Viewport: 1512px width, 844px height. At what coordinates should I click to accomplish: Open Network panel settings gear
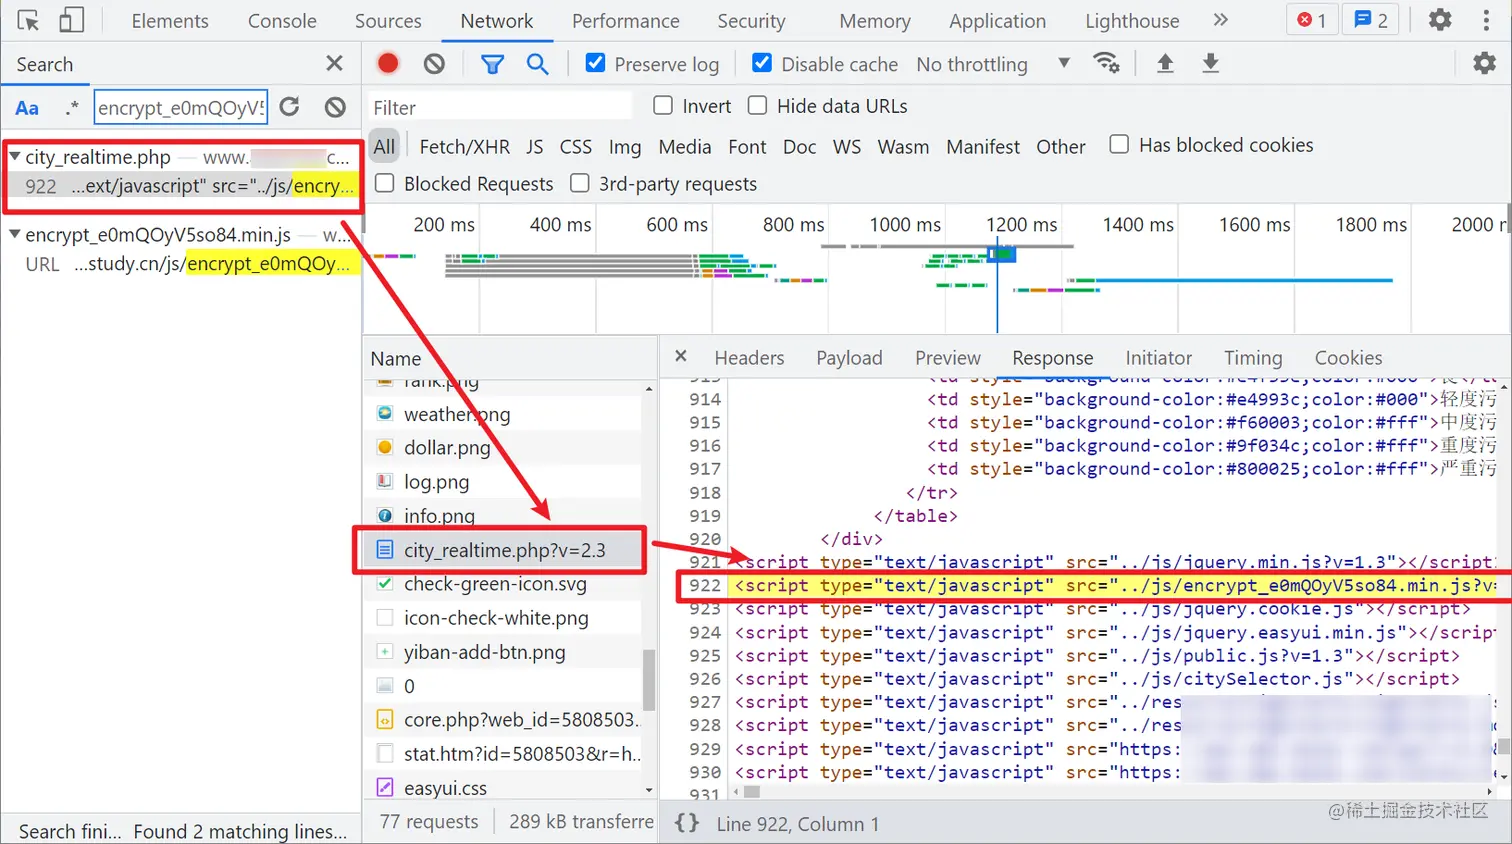click(1485, 64)
